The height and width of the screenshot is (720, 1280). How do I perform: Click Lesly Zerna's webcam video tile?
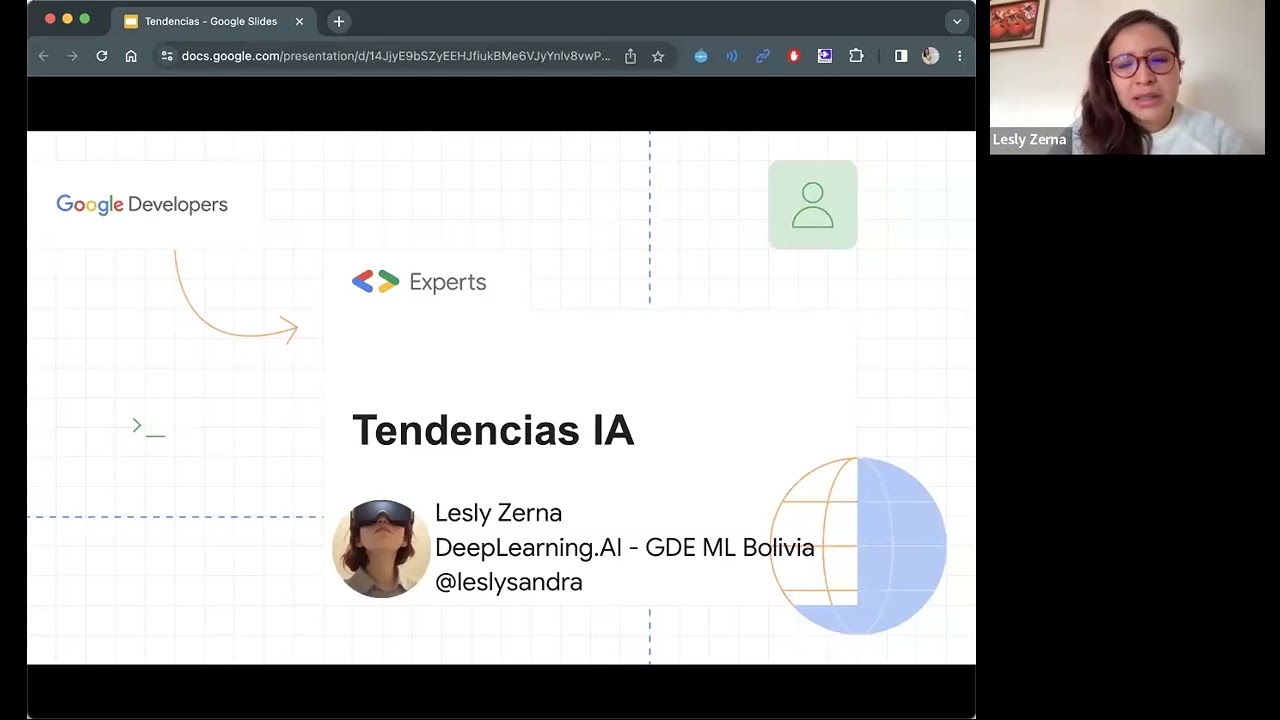(x=1127, y=77)
